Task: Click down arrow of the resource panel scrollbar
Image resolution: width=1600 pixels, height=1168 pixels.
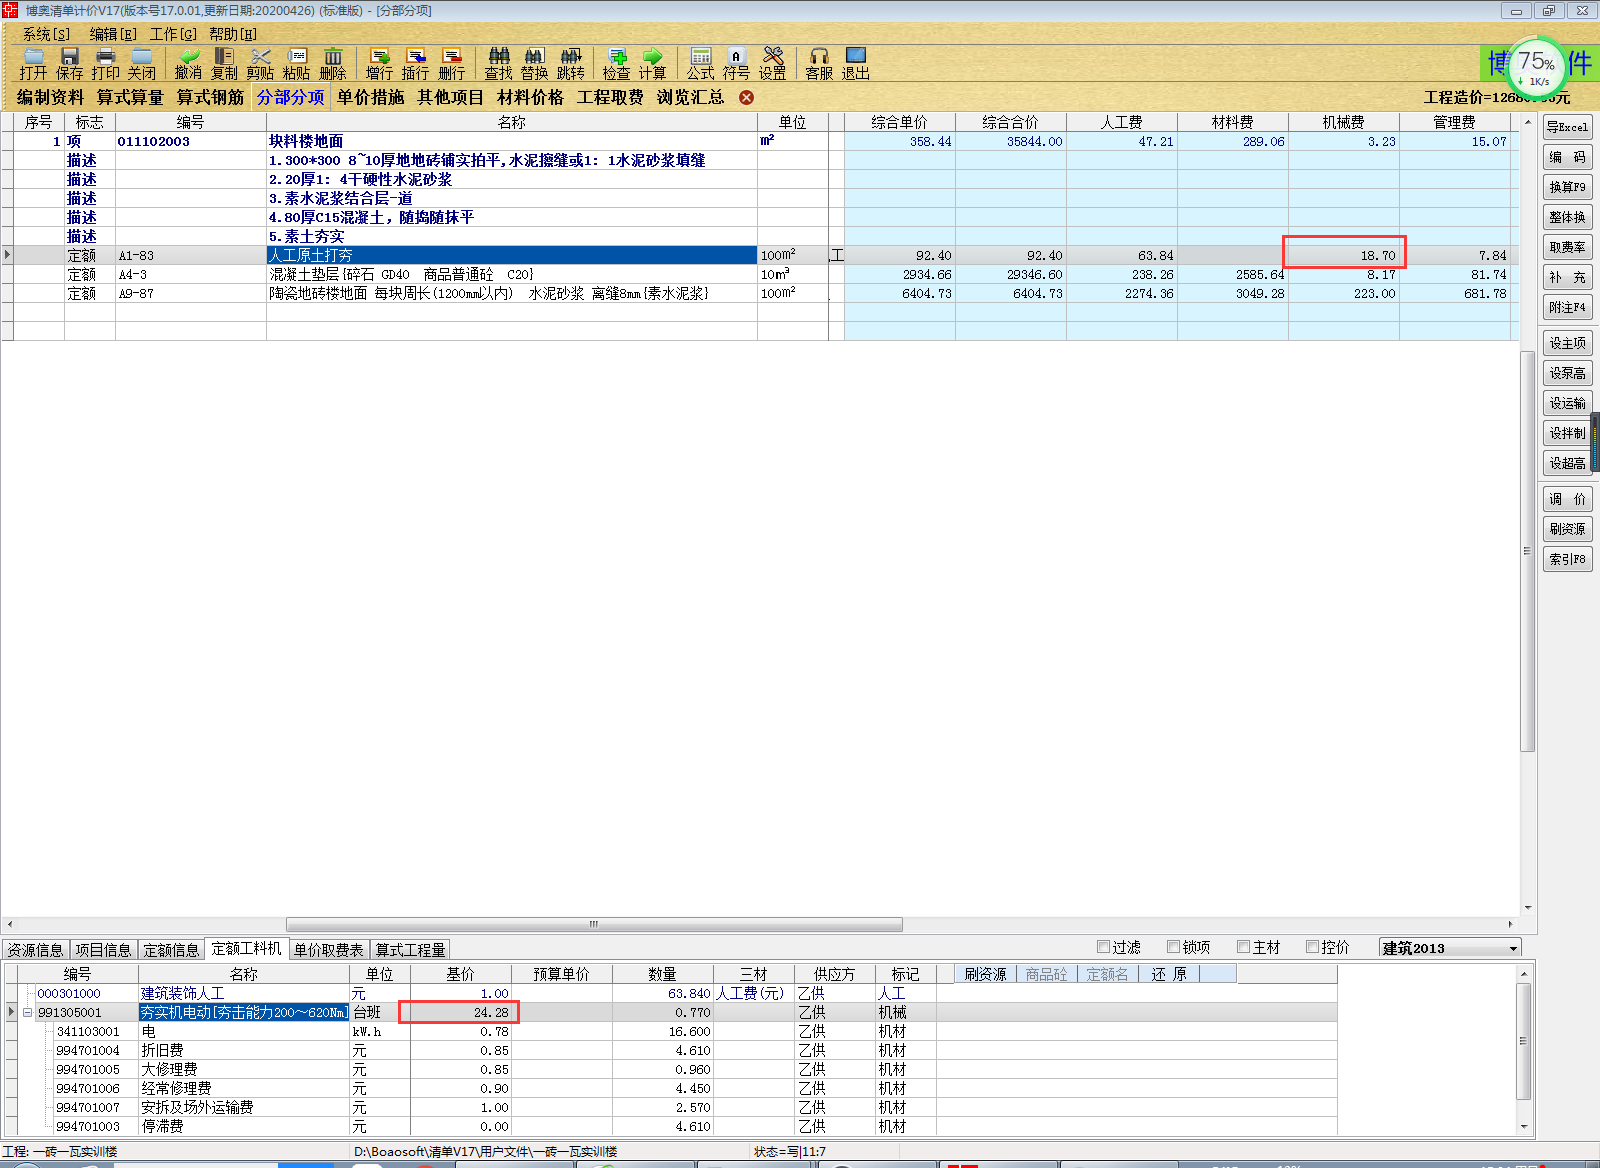Action: (x=1524, y=1126)
